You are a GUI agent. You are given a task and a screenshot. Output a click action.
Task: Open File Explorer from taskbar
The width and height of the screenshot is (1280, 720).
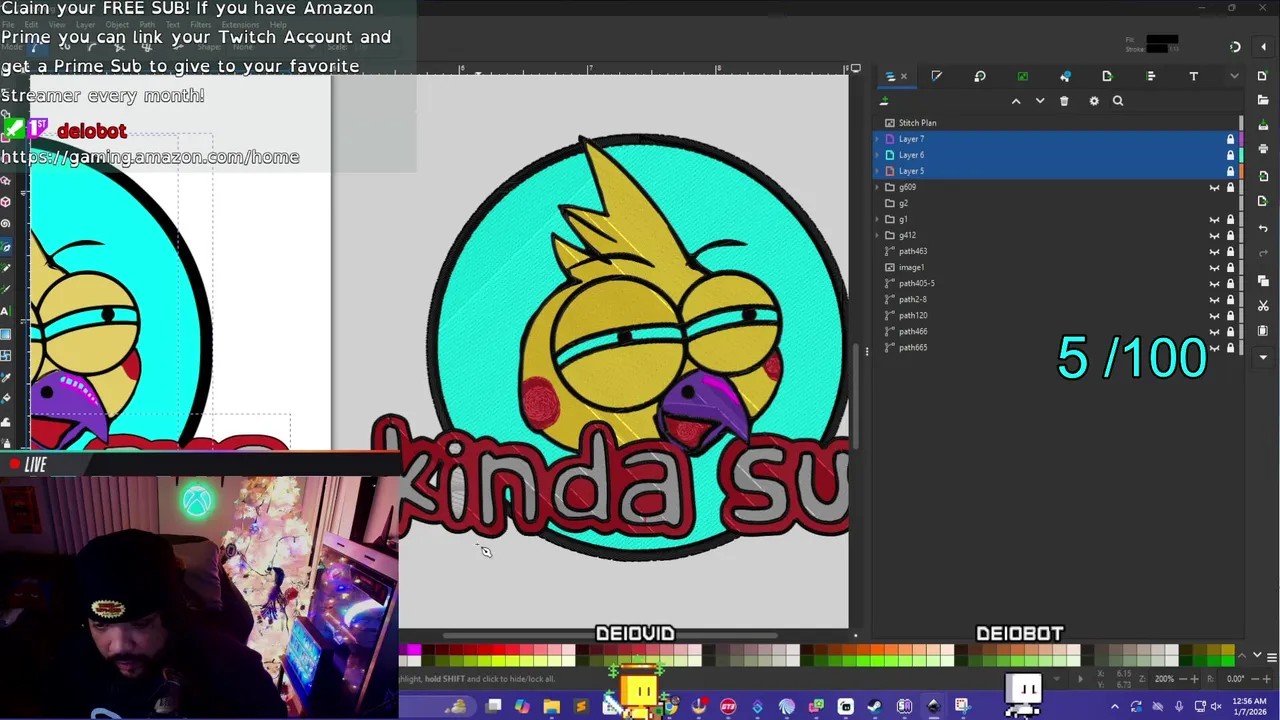(x=551, y=707)
